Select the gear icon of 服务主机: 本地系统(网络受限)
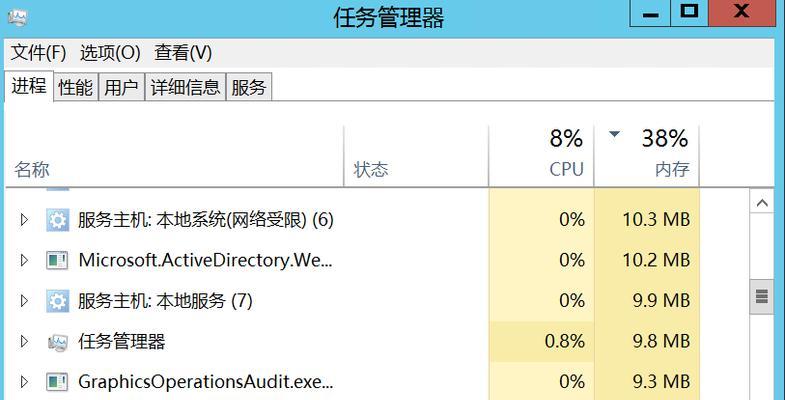The width and height of the screenshot is (785, 400). pos(57,220)
